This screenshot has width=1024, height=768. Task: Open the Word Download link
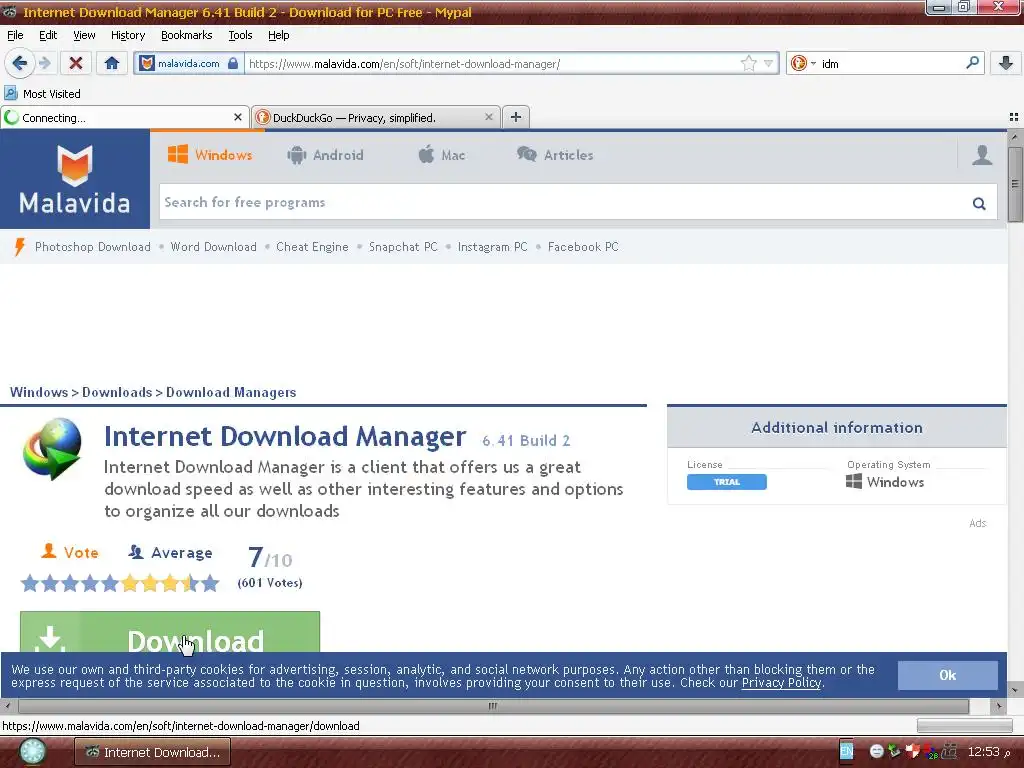[214, 247]
